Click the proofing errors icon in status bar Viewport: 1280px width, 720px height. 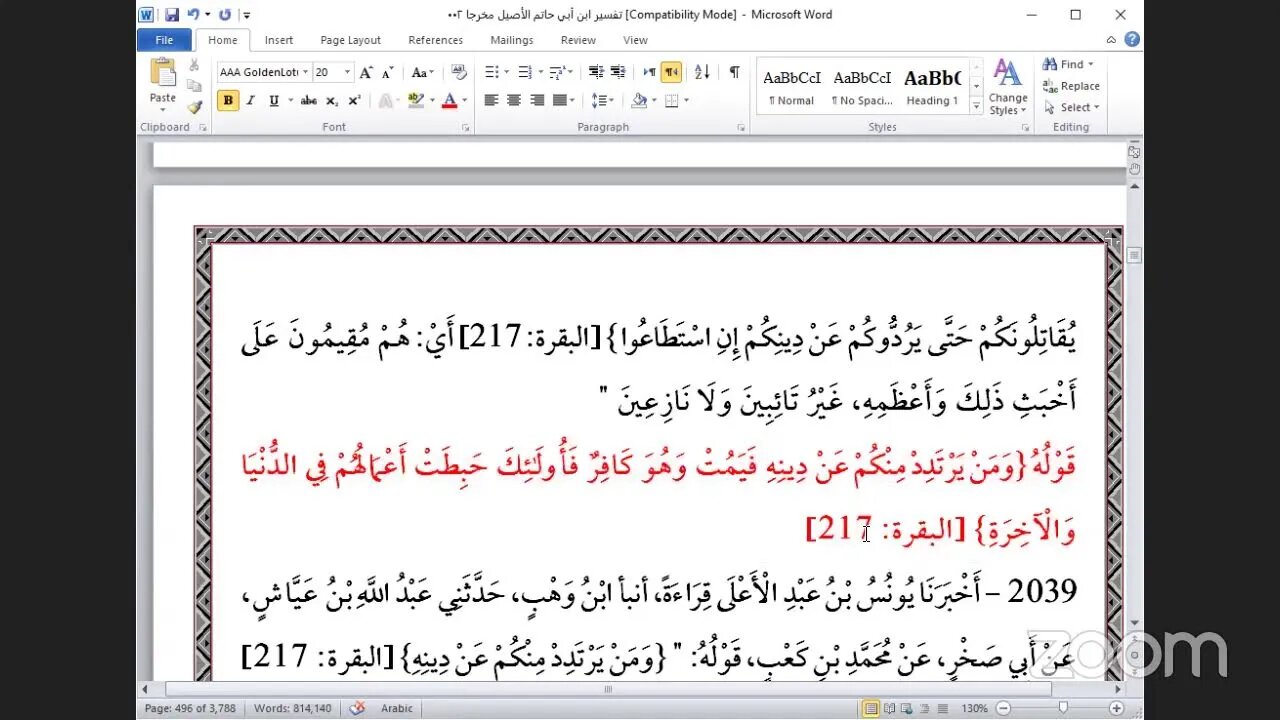(357, 708)
